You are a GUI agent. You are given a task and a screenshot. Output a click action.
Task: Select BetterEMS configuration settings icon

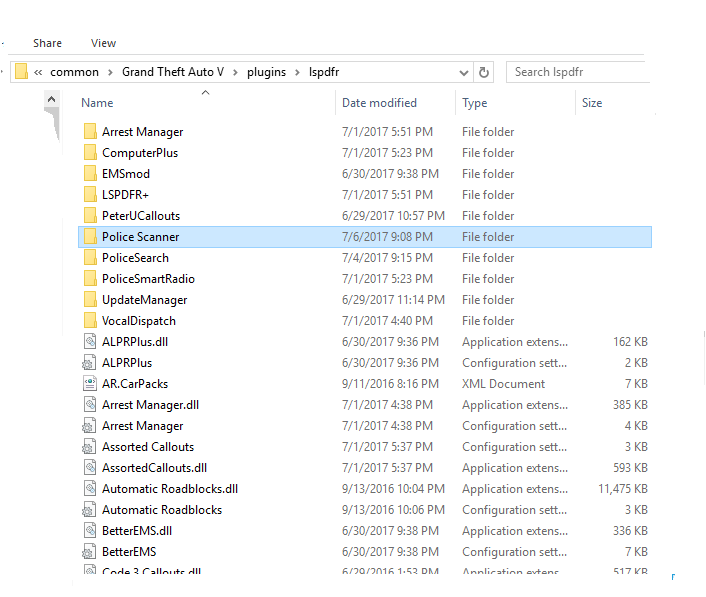89,552
